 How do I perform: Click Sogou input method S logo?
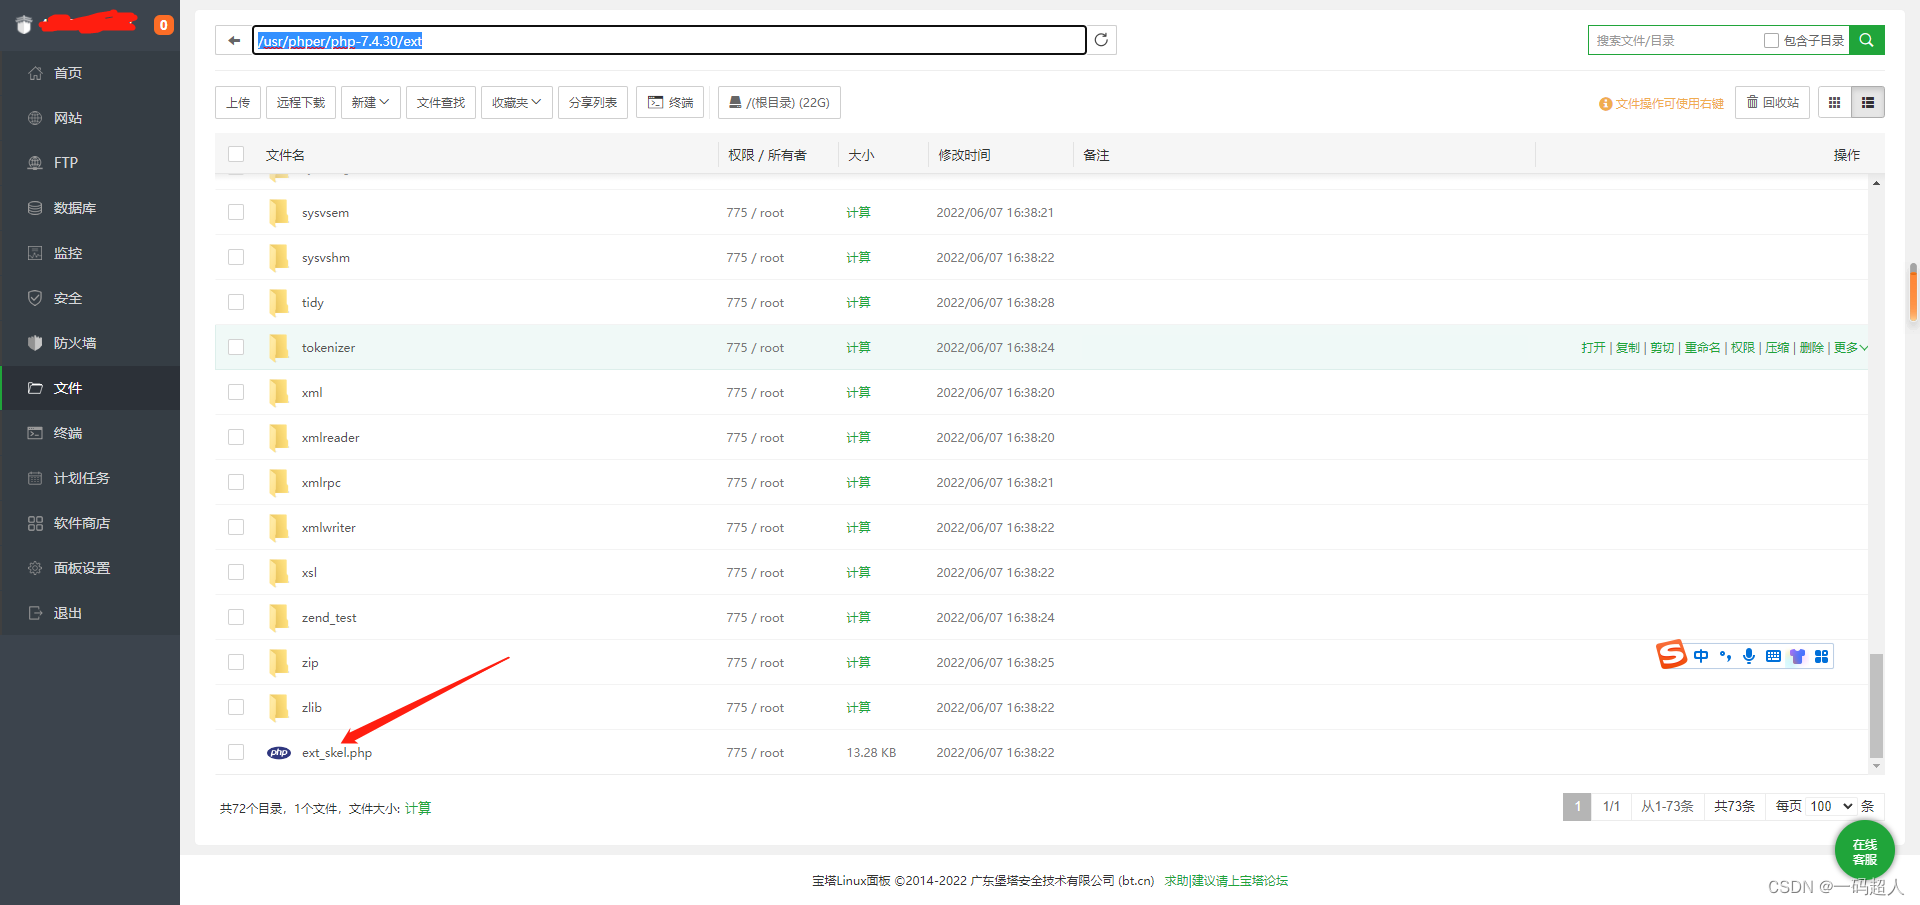[x=1671, y=655]
